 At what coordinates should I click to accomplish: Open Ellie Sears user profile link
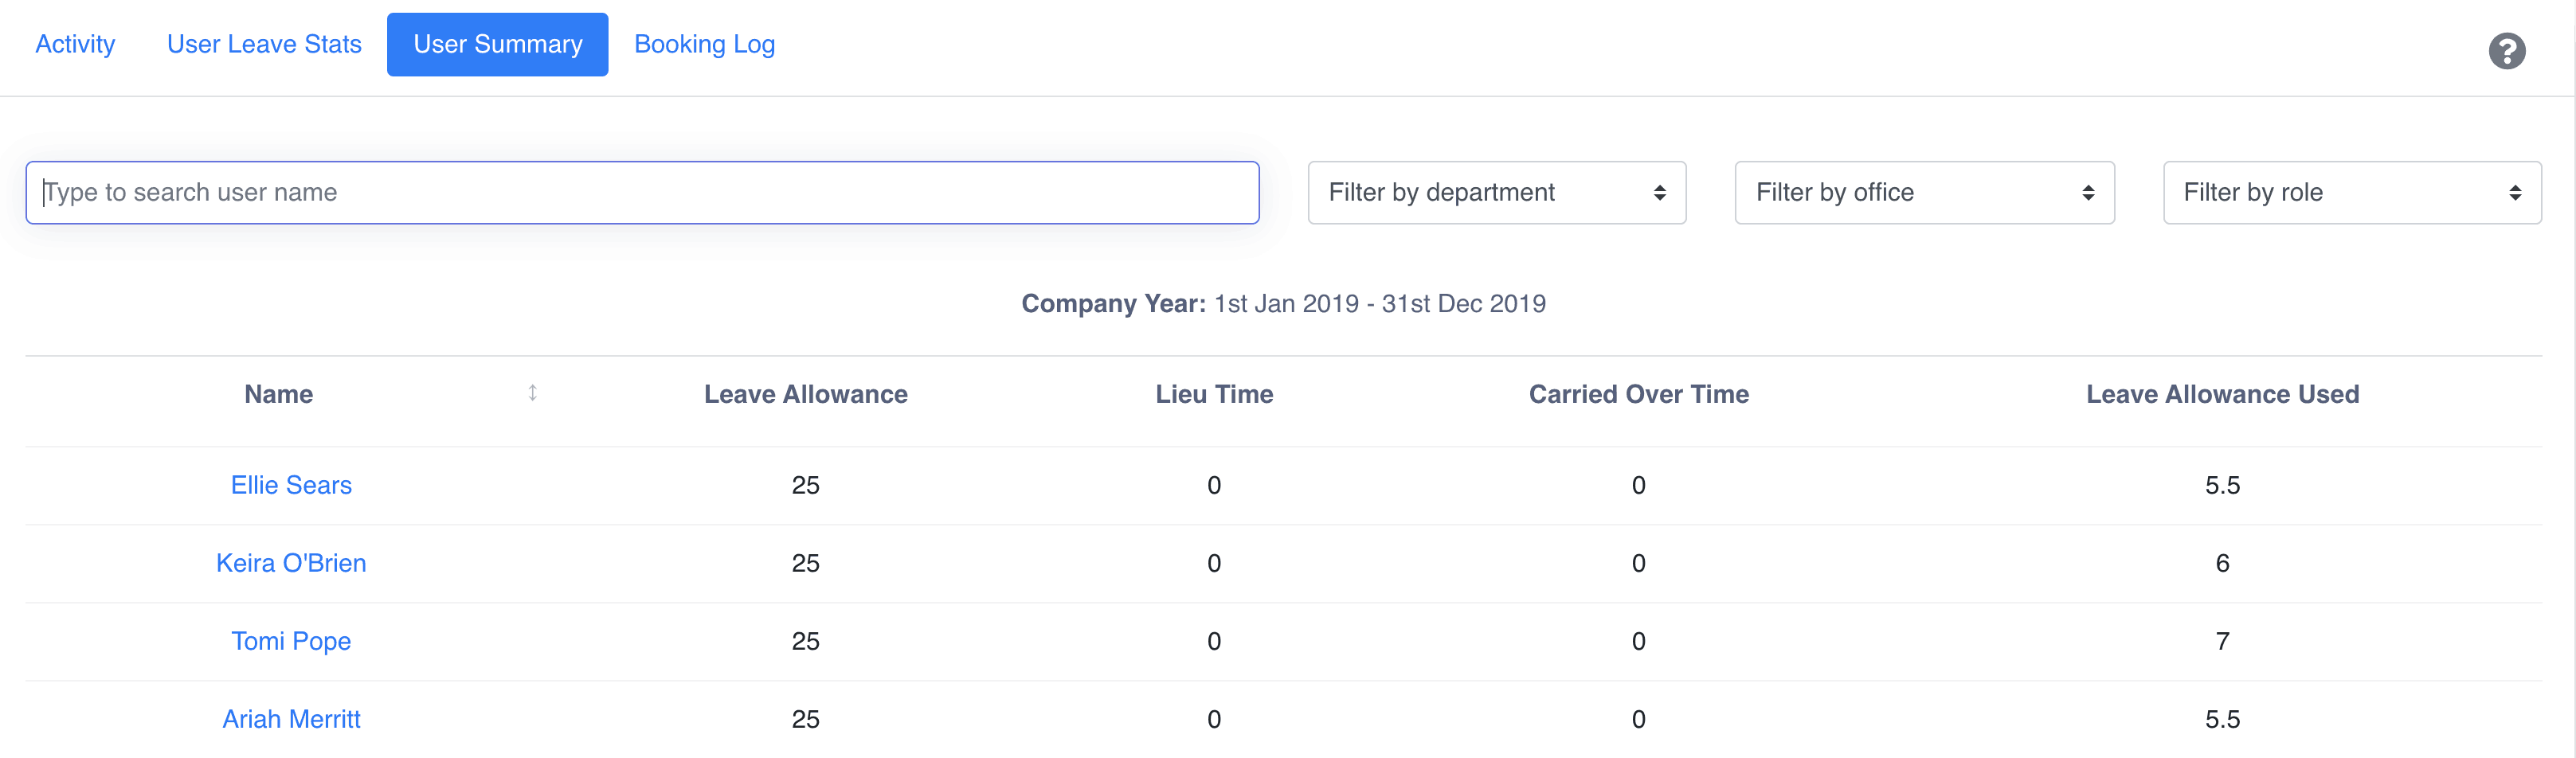[291, 485]
